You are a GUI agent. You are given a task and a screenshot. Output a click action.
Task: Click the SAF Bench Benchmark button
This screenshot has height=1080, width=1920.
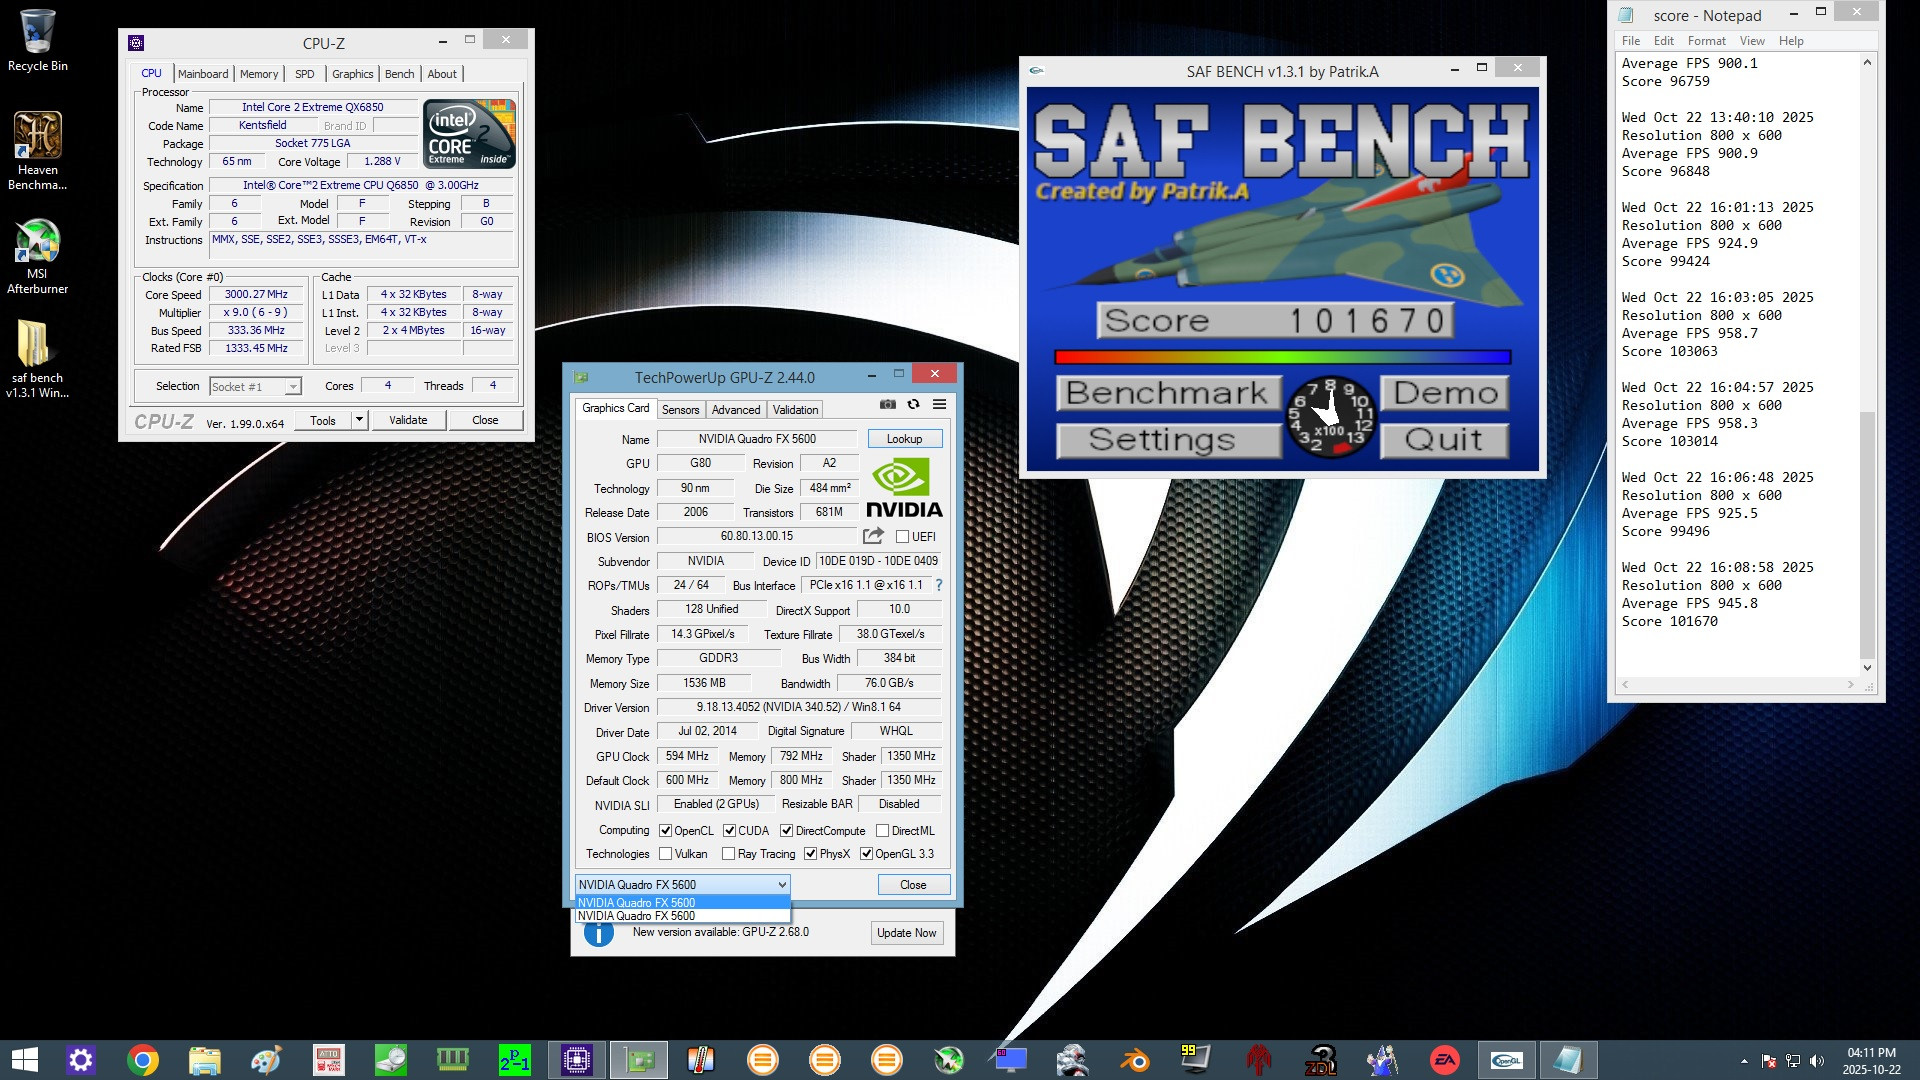point(1166,393)
